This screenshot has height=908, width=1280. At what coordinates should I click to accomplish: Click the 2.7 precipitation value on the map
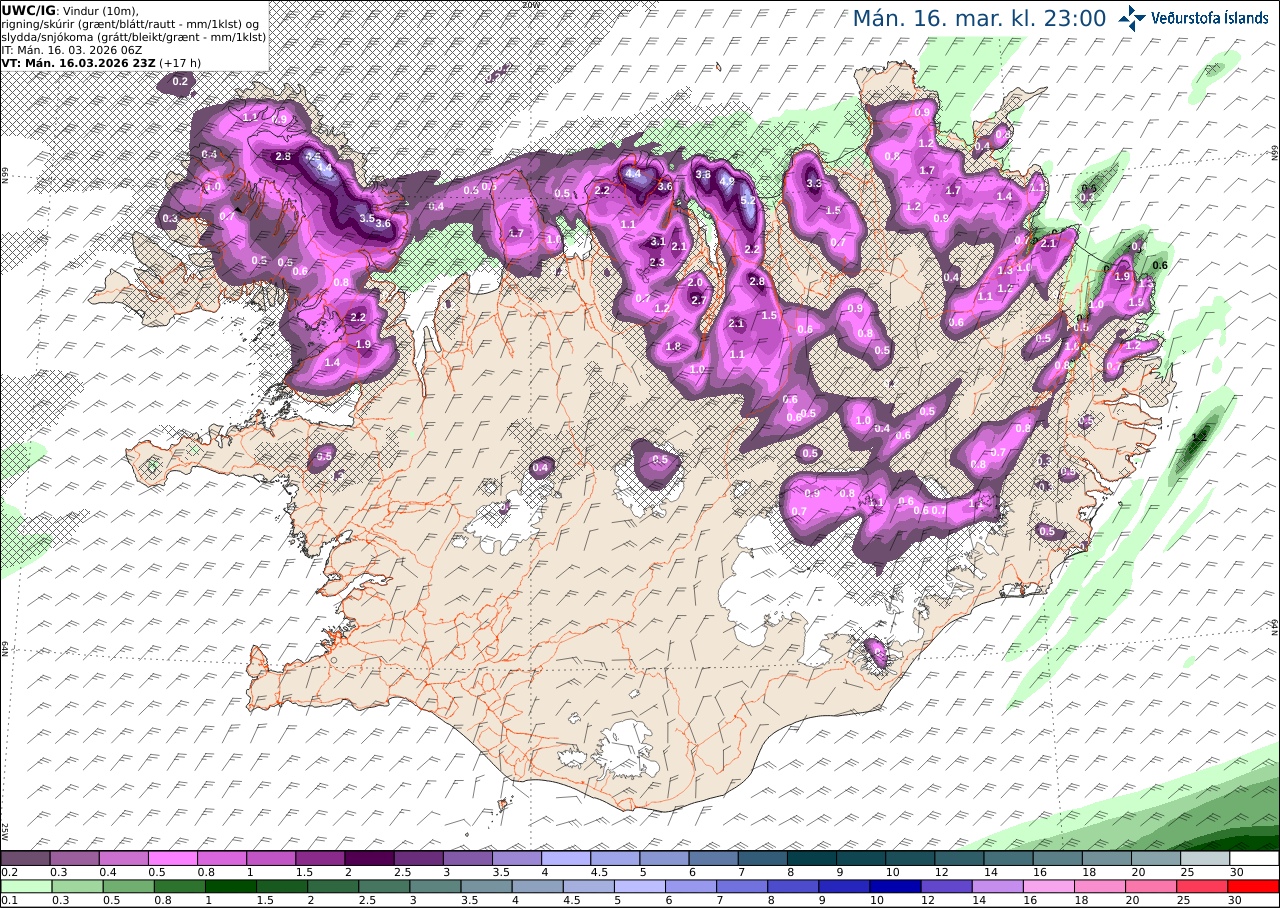click(x=699, y=300)
